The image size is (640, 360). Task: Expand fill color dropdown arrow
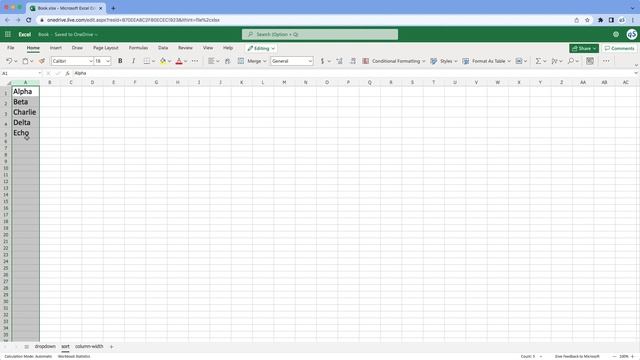click(169, 61)
